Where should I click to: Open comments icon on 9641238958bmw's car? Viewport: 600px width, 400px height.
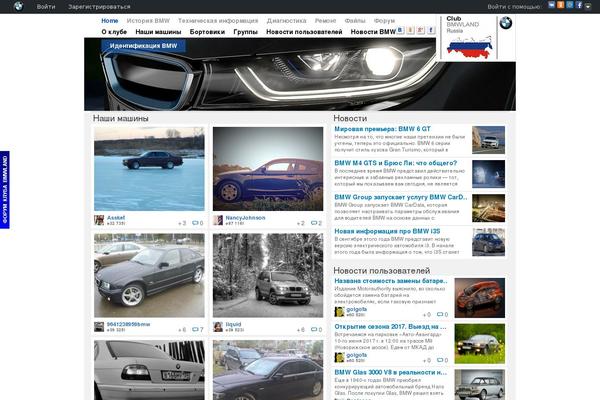pyautogui.click(x=195, y=329)
